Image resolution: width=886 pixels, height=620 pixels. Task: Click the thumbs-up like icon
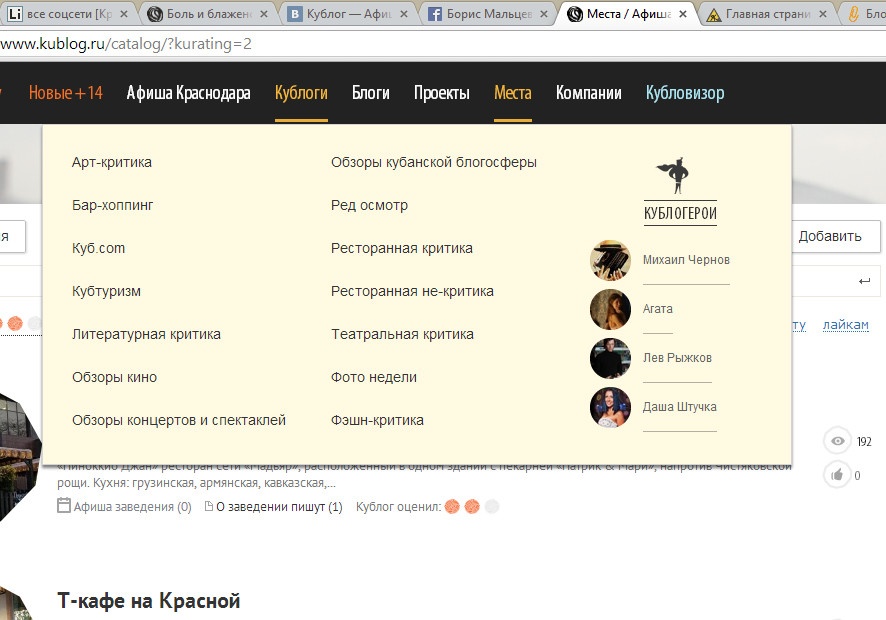click(837, 475)
